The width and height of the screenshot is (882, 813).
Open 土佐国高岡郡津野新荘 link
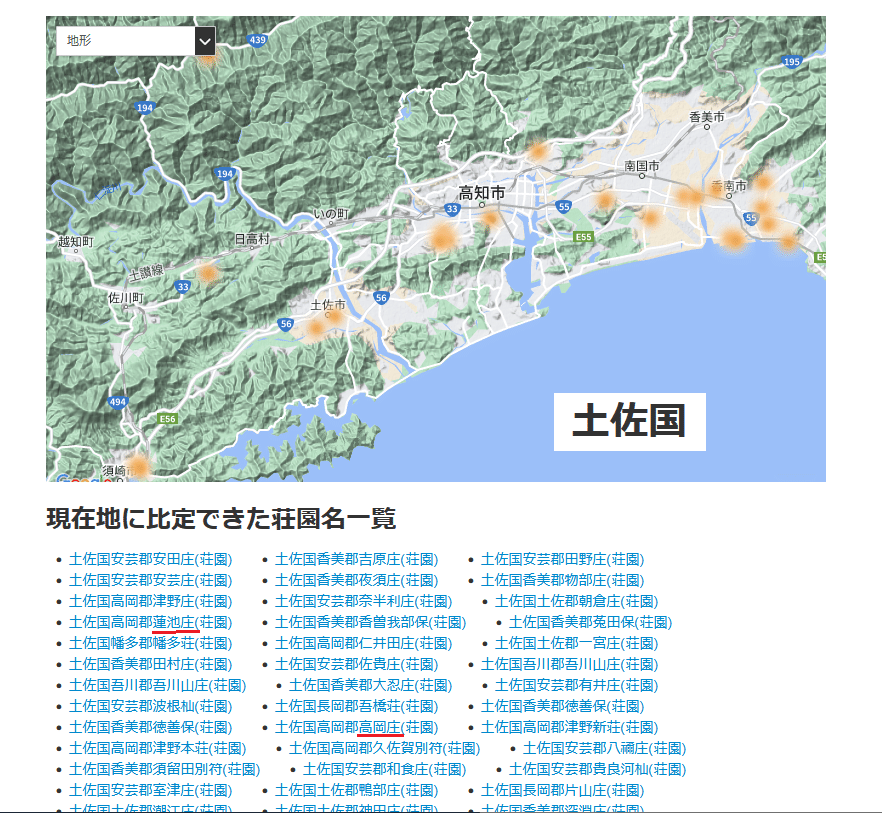pyautogui.click(x=569, y=727)
